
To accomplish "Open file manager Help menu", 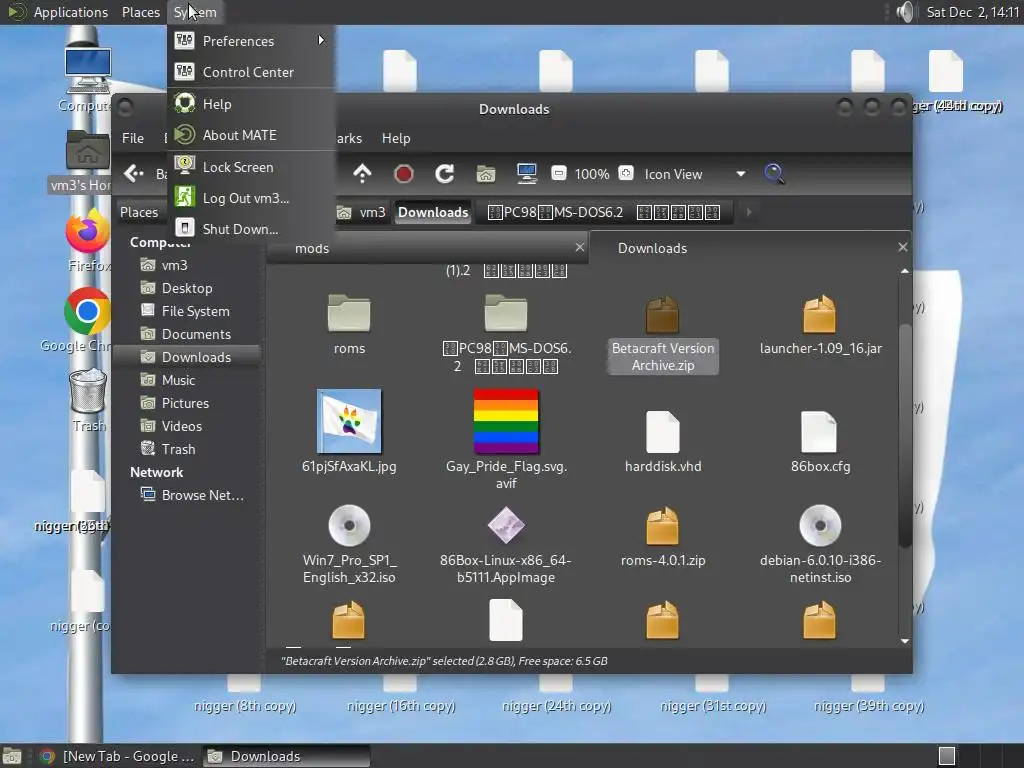I will pos(396,138).
